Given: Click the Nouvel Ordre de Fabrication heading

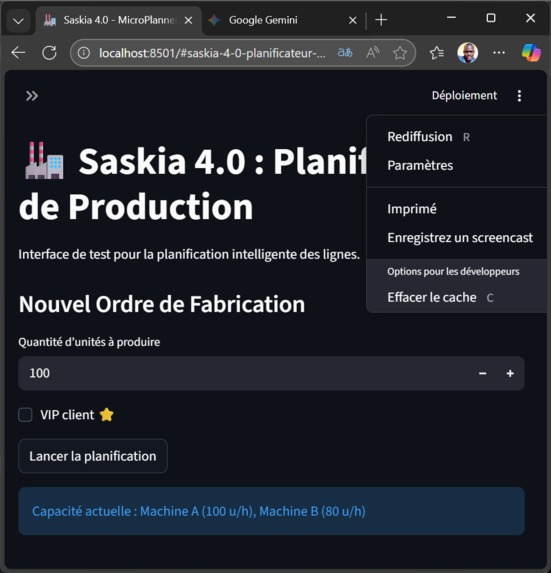Looking at the screenshot, I should pyautogui.click(x=162, y=304).
